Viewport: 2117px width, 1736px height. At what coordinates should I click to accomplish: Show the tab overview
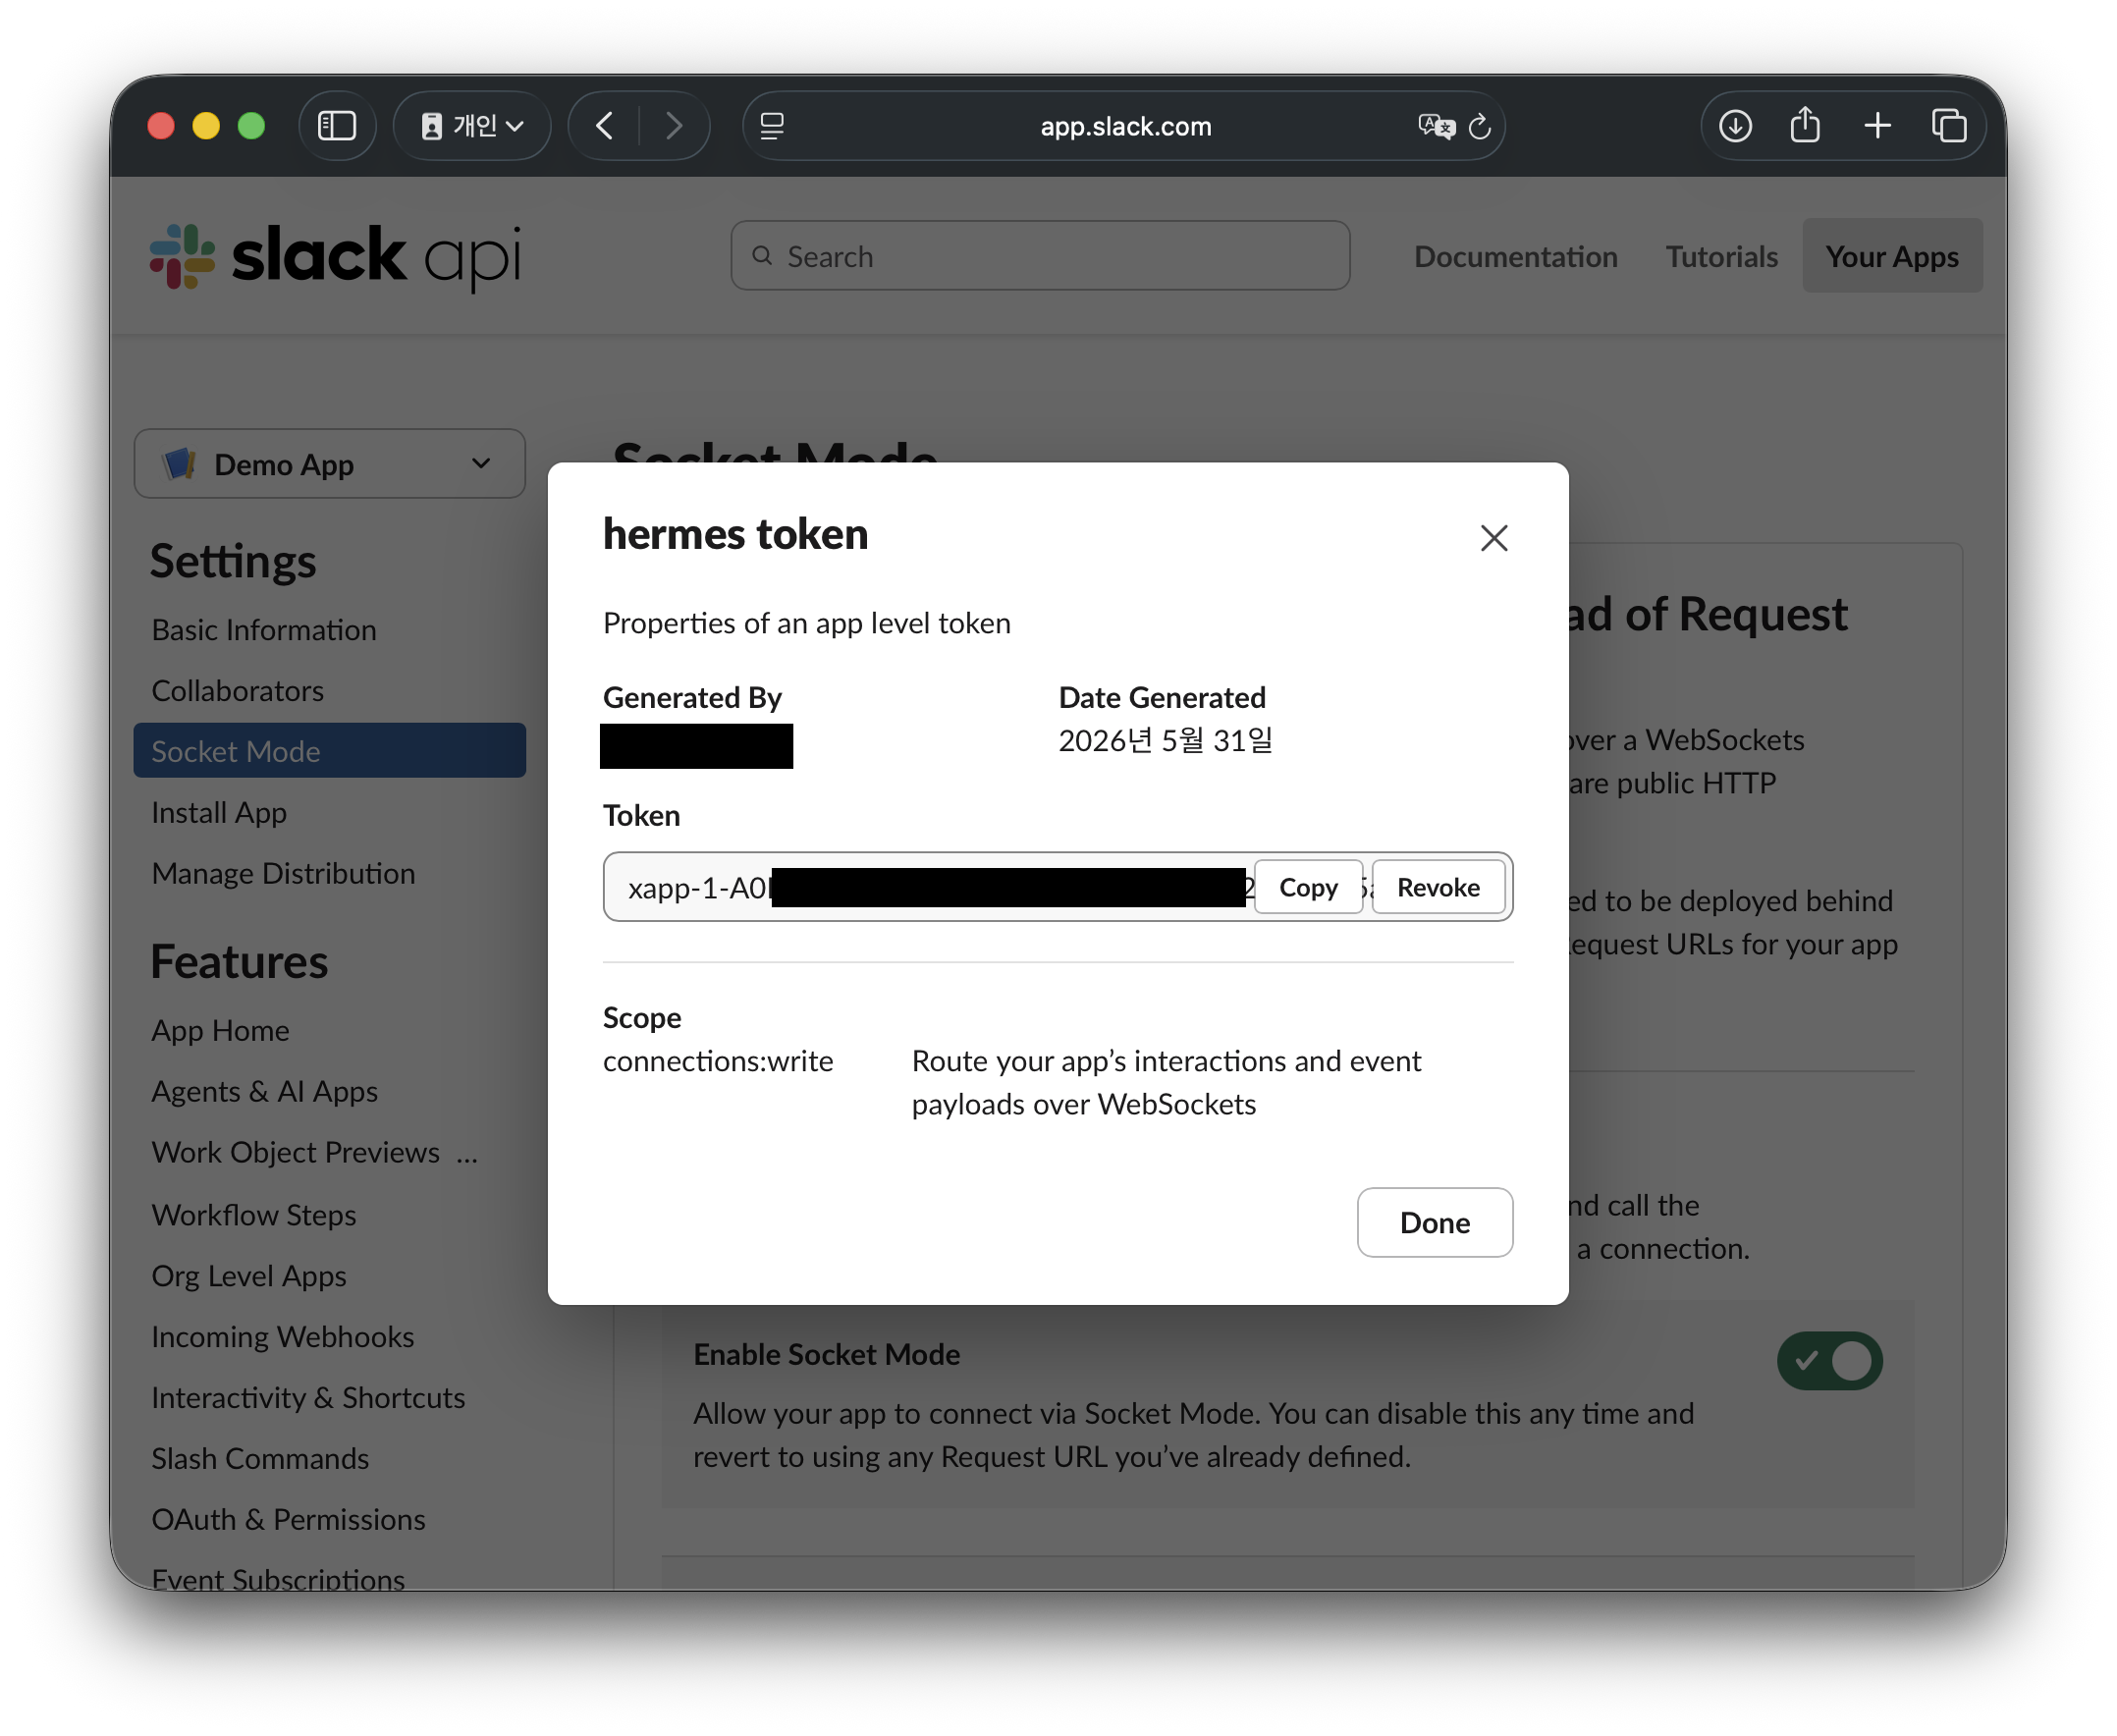click(1949, 126)
